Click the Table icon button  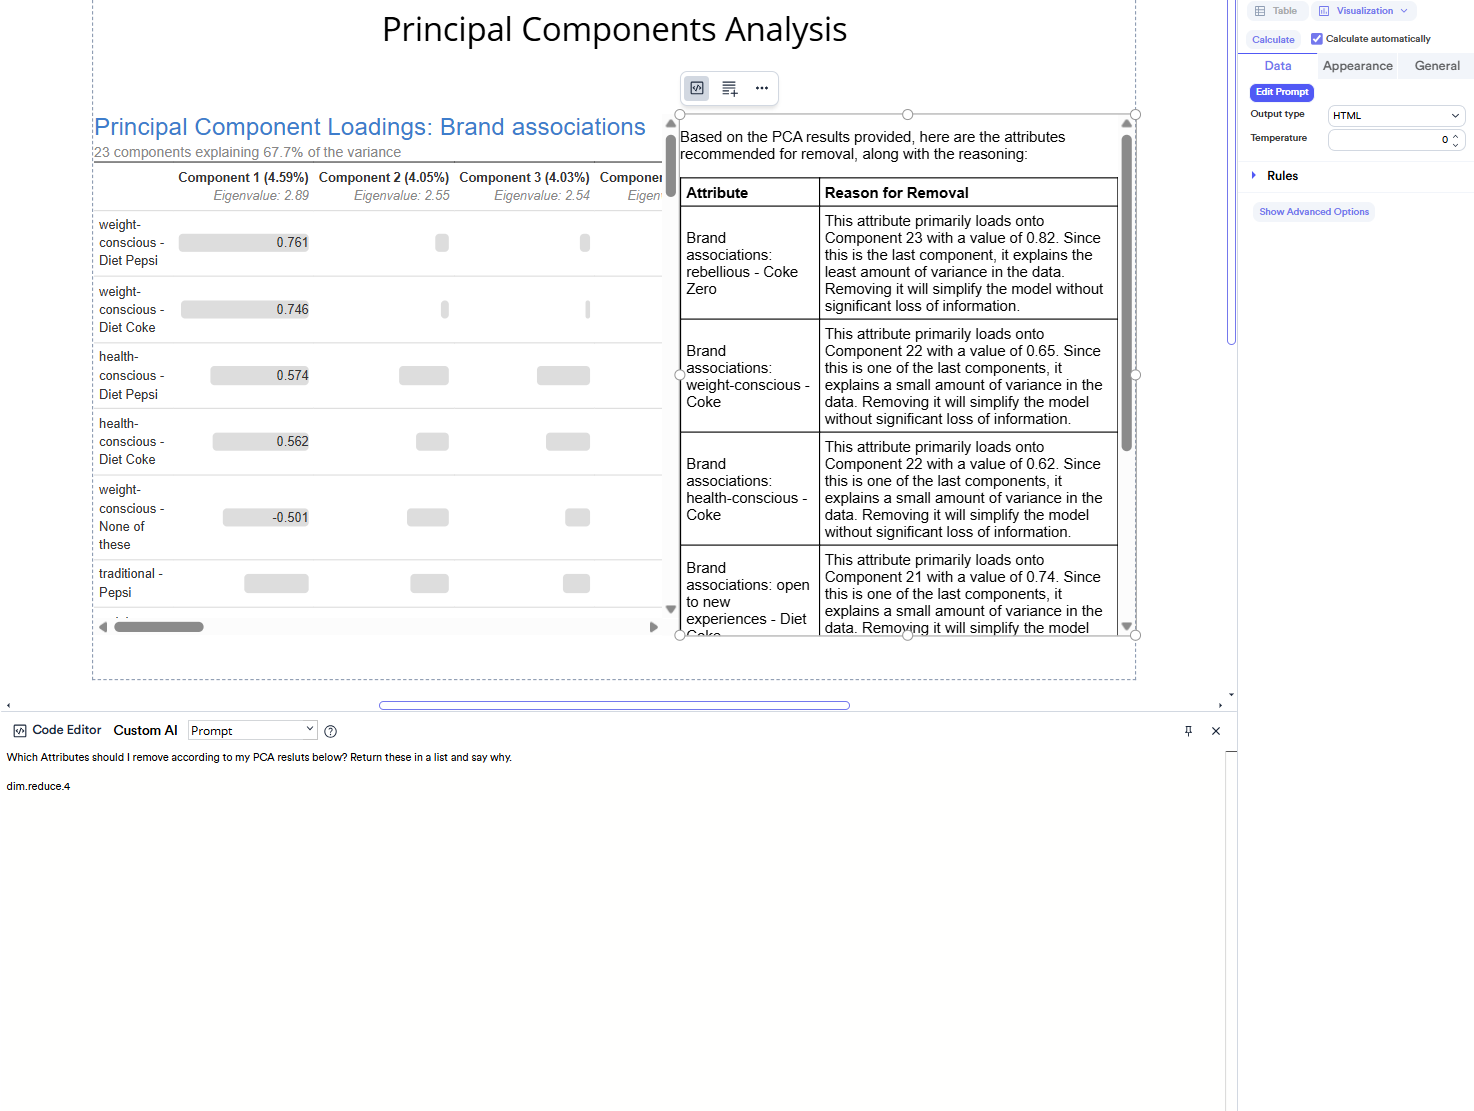(x=1277, y=11)
